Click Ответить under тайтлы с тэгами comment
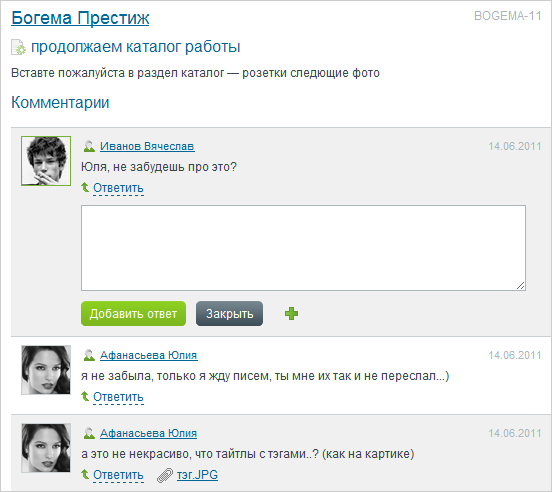552x492 pixels. pyautogui.click(x=118, y=475)
